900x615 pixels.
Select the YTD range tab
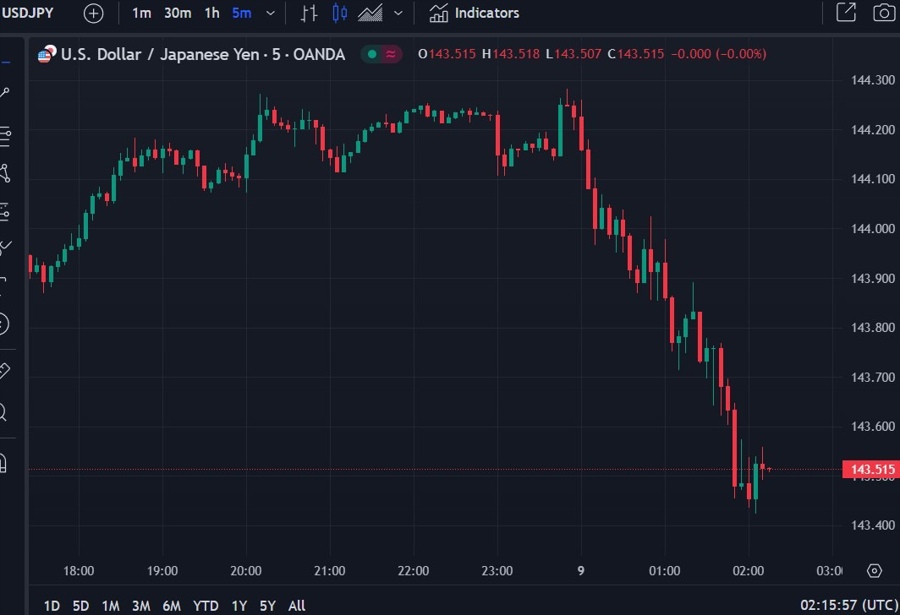[x=205, y=606]
